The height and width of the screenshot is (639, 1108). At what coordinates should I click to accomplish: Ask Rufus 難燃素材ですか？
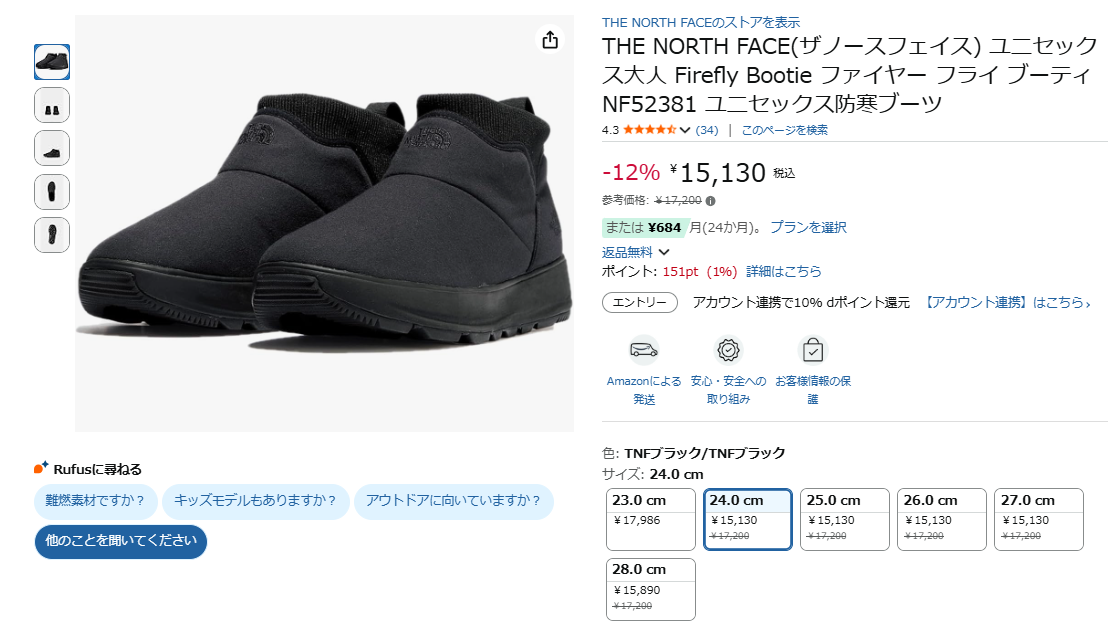click(x=95, y=501)
